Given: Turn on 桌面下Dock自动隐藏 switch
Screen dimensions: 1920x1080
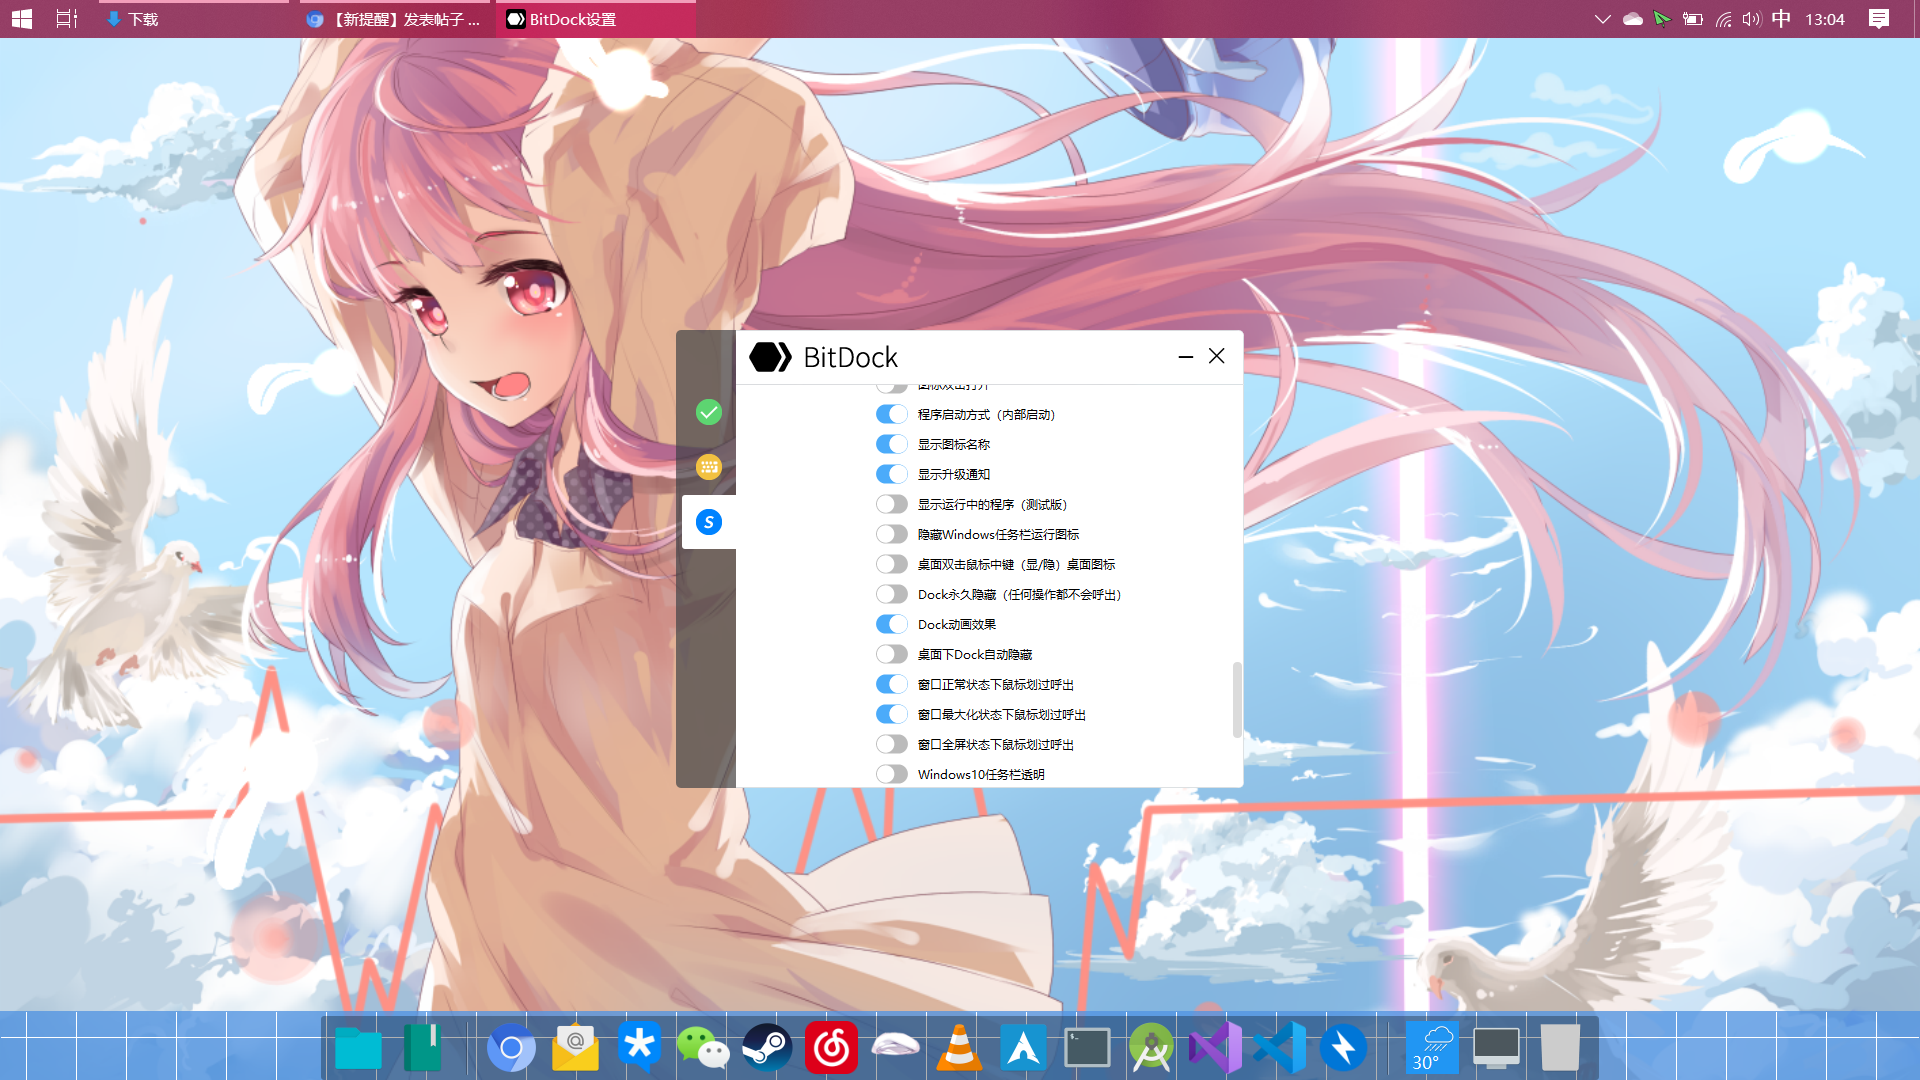Looking at the screenshot, I should pos(891,654).
